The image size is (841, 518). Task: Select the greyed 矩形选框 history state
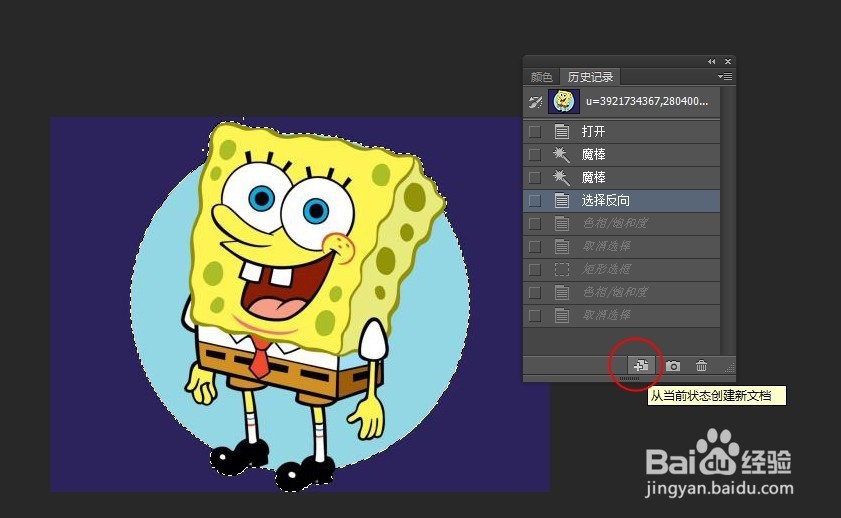[621, 269]
